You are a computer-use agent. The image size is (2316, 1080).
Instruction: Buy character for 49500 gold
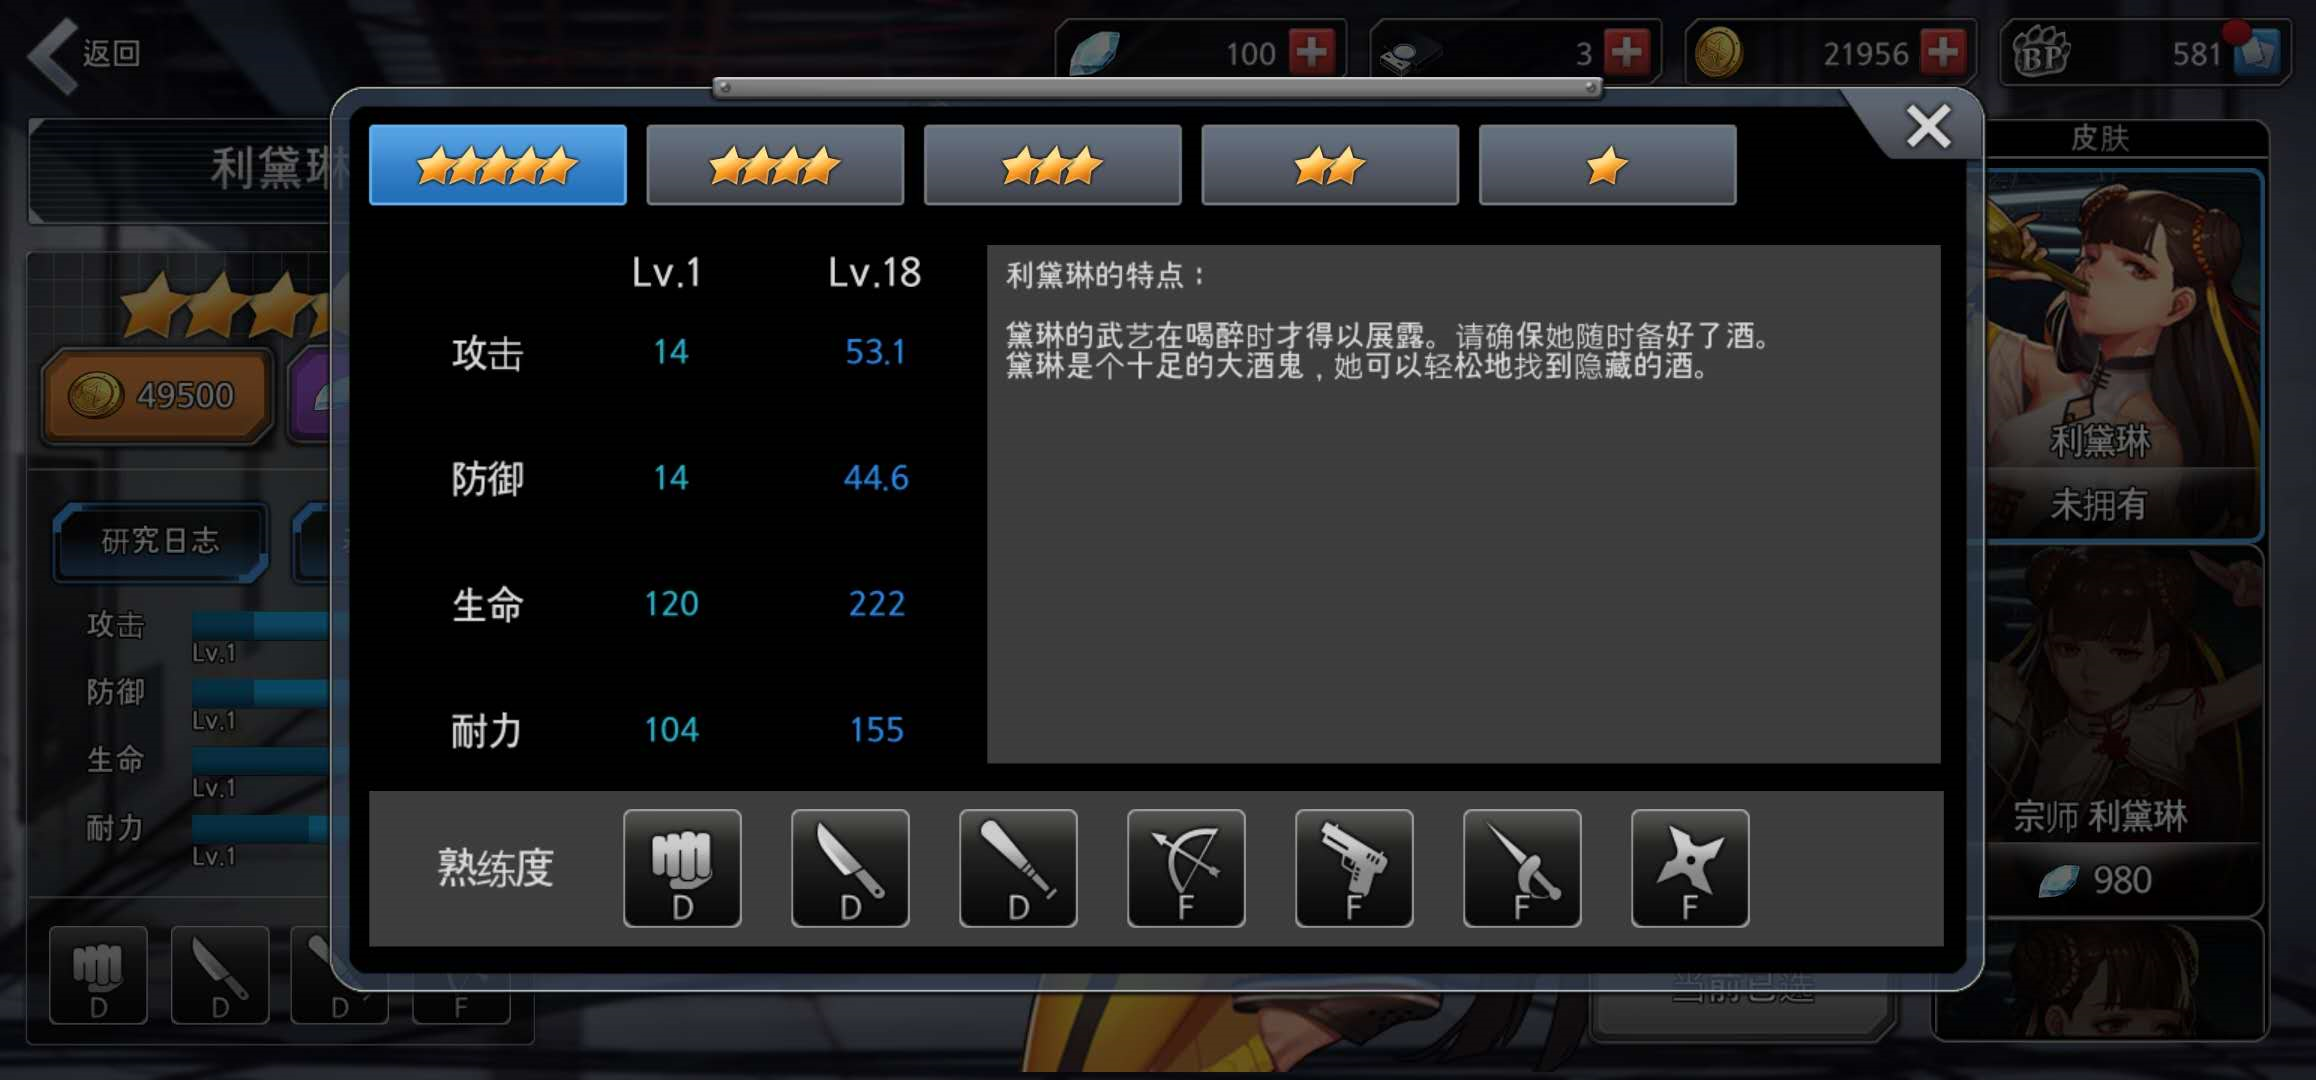157,396
